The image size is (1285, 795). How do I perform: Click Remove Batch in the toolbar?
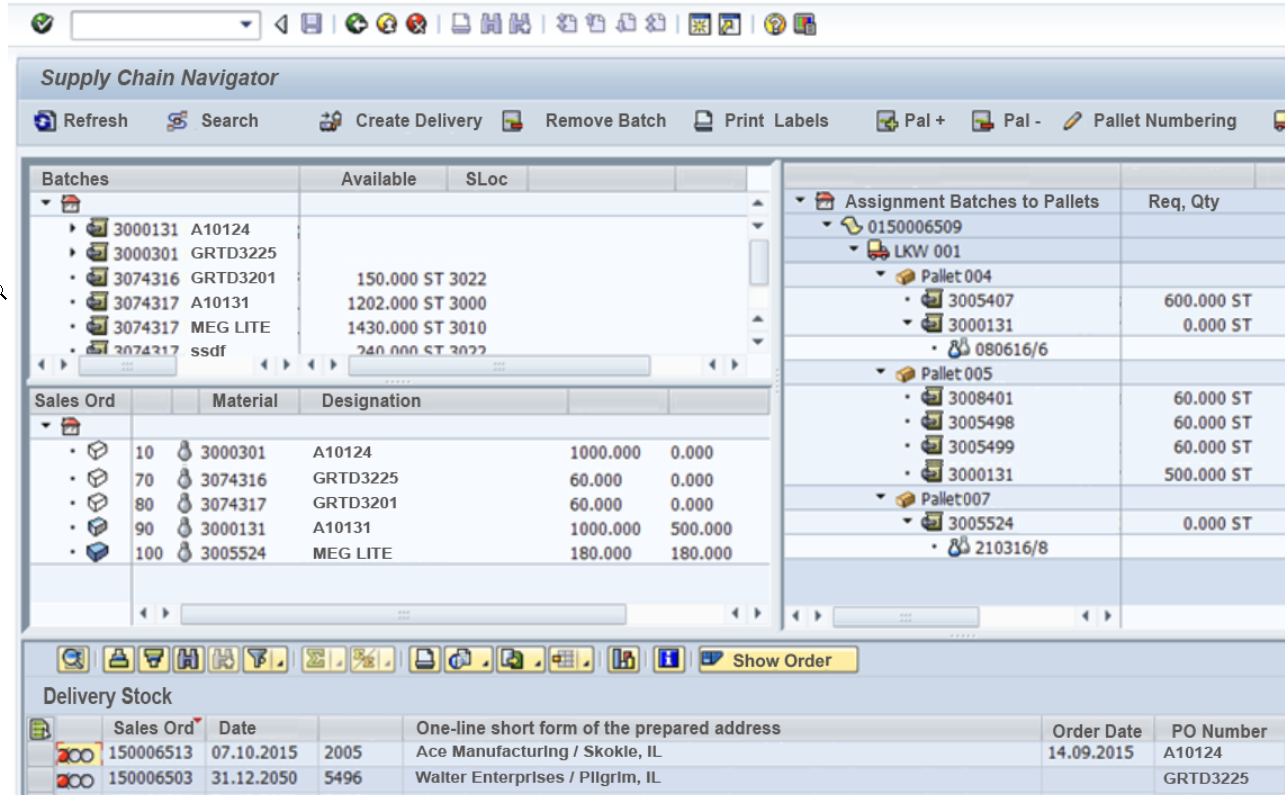585,121
